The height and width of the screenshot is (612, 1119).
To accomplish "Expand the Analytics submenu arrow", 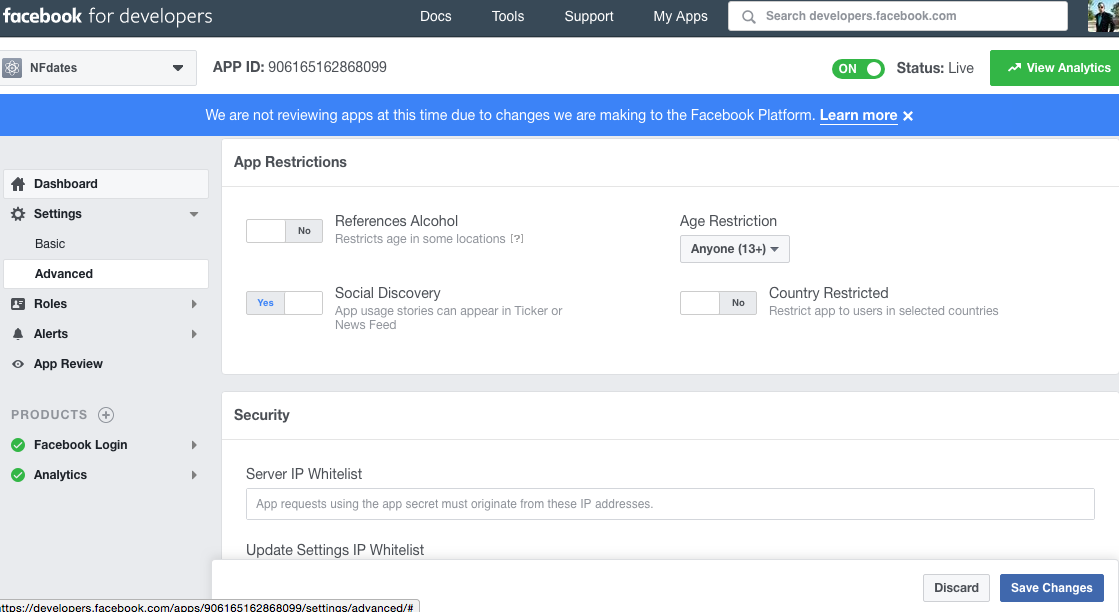I will [x=193, y=475].
